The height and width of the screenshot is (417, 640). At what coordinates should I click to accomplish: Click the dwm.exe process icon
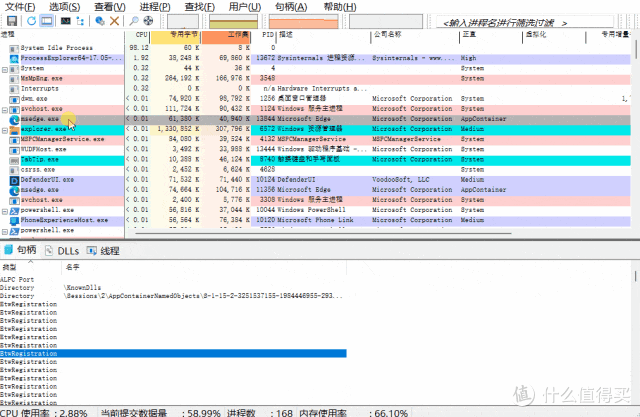pyautogui.click(x=14, y=99)
